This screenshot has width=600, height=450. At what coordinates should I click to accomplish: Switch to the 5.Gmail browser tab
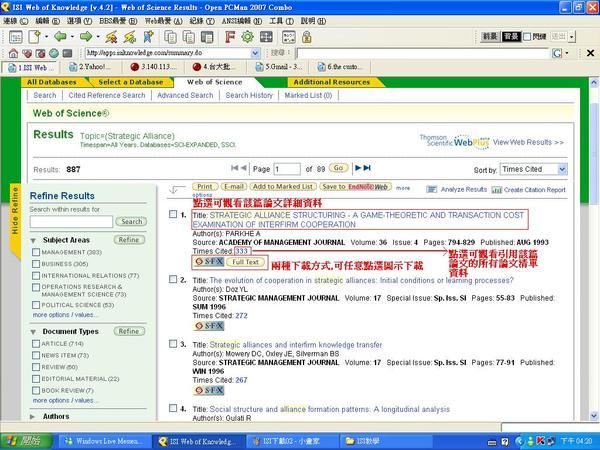[280, 67]
